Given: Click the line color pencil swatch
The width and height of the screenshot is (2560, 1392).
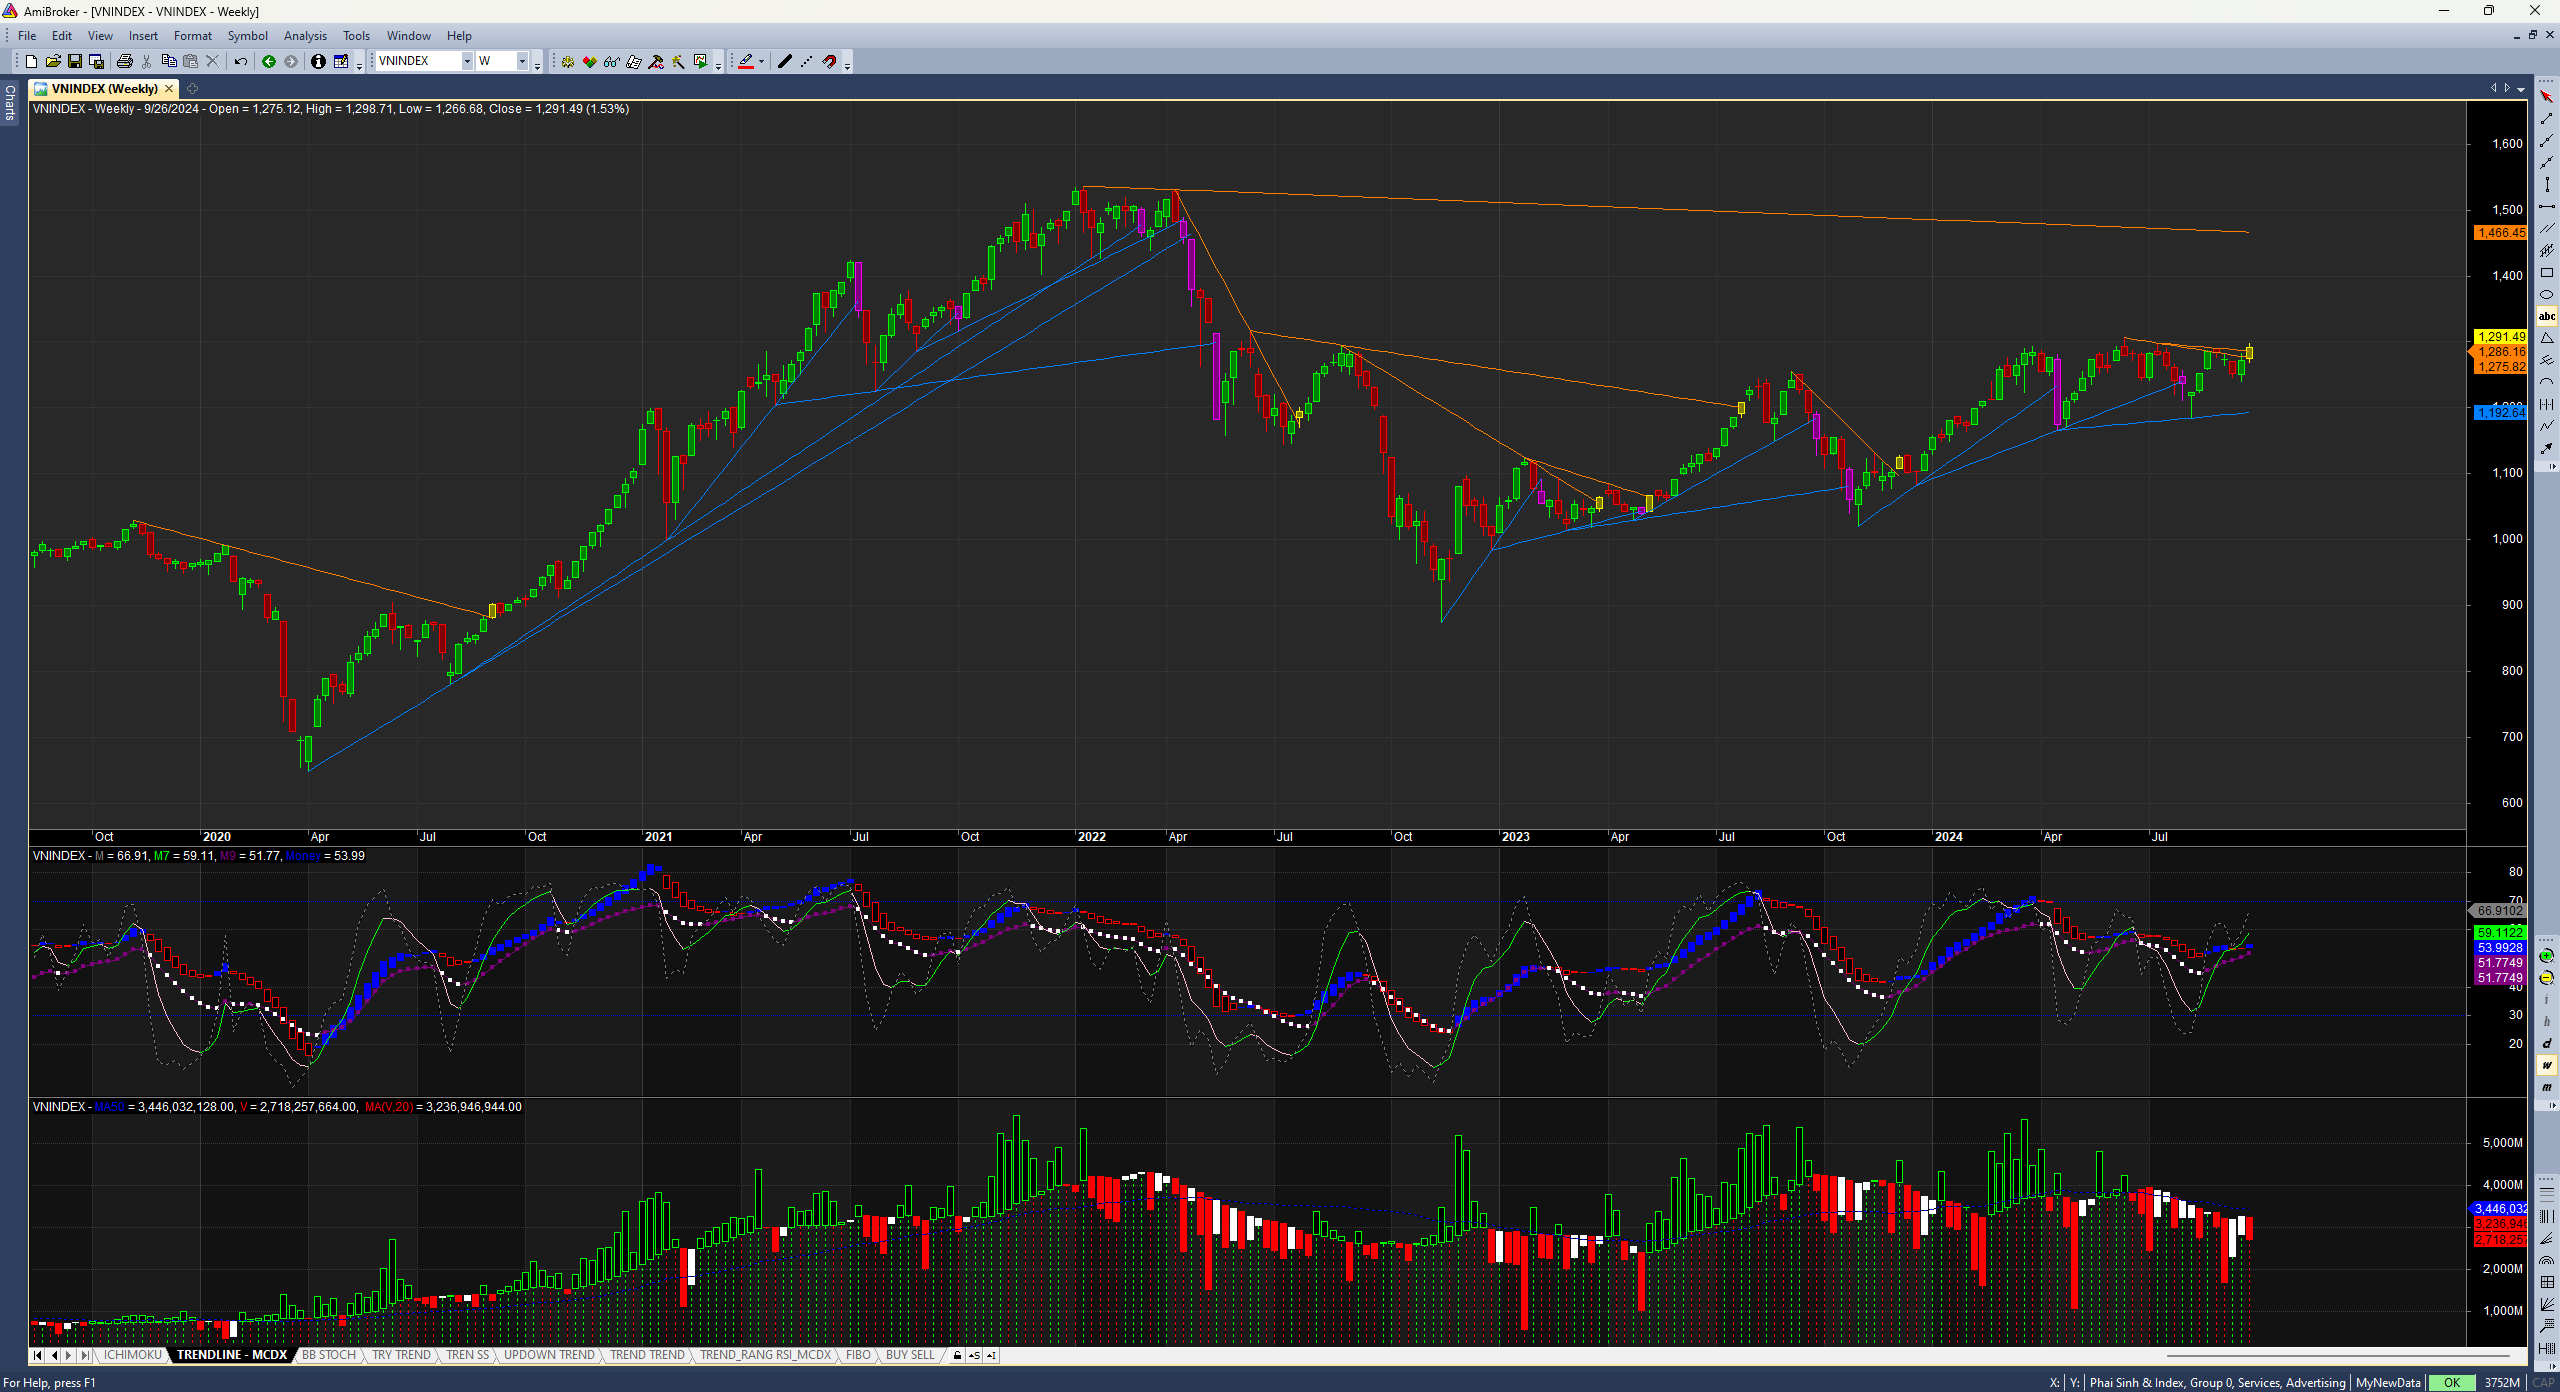Looking at the screenshot, I should coord(745,61).
